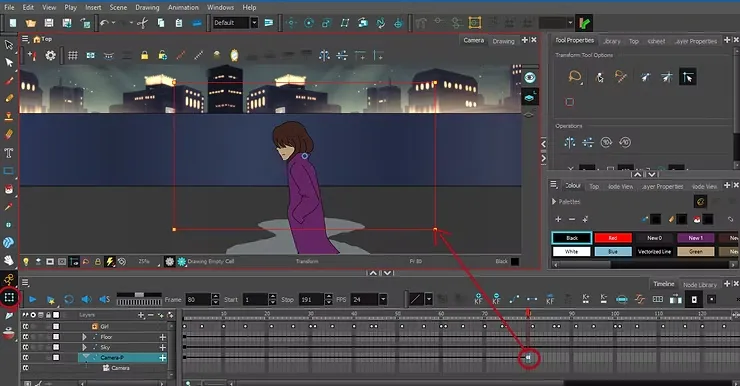Click the yellow padlock Lock icon
Image resolution: width=740 pixels, height=386 pixels.
(144, 56)
